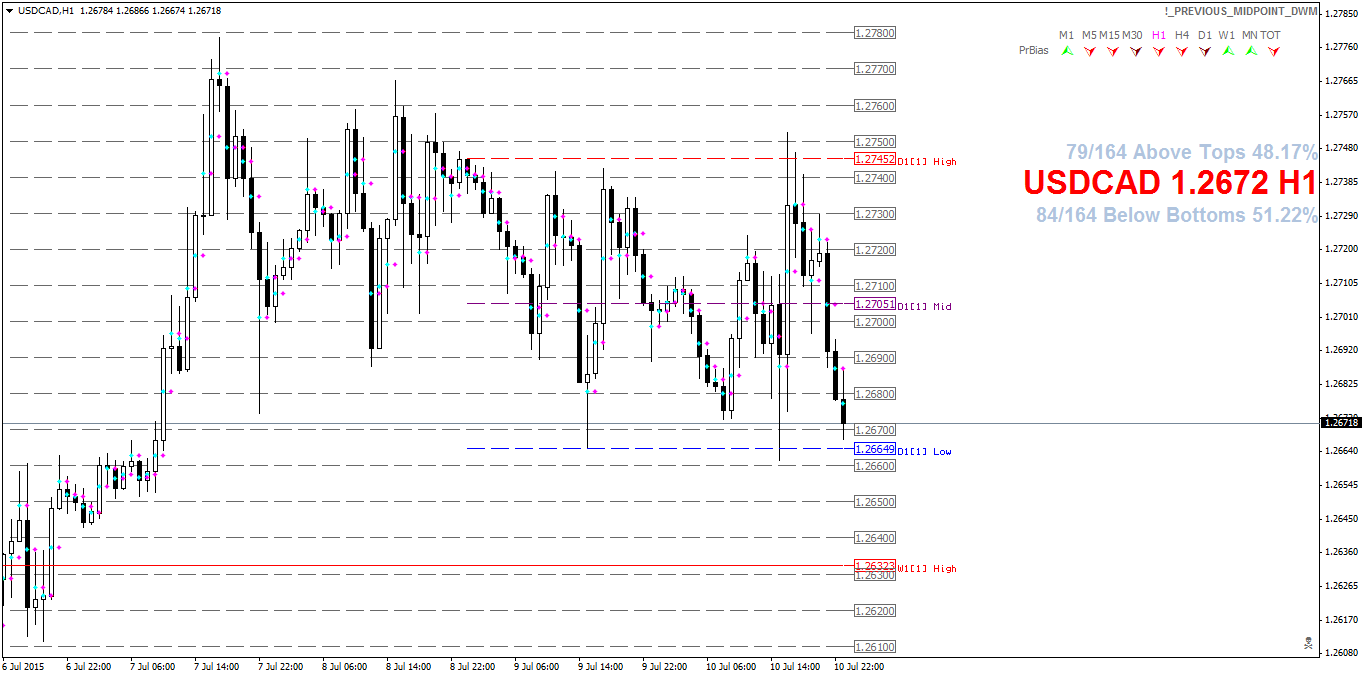Select the M15 bias arrow indicator
This screenshot has width=1362, height=675.
[x=1113, y=51]
